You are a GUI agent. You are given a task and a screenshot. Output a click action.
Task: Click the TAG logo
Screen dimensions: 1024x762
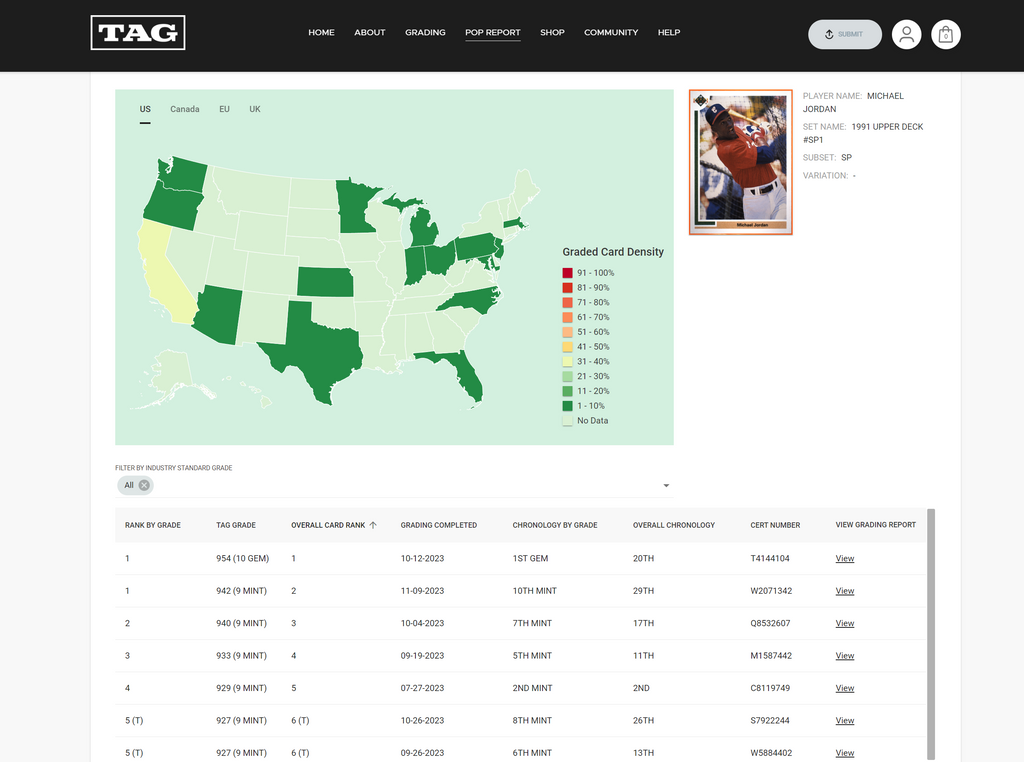coord(138,33)
